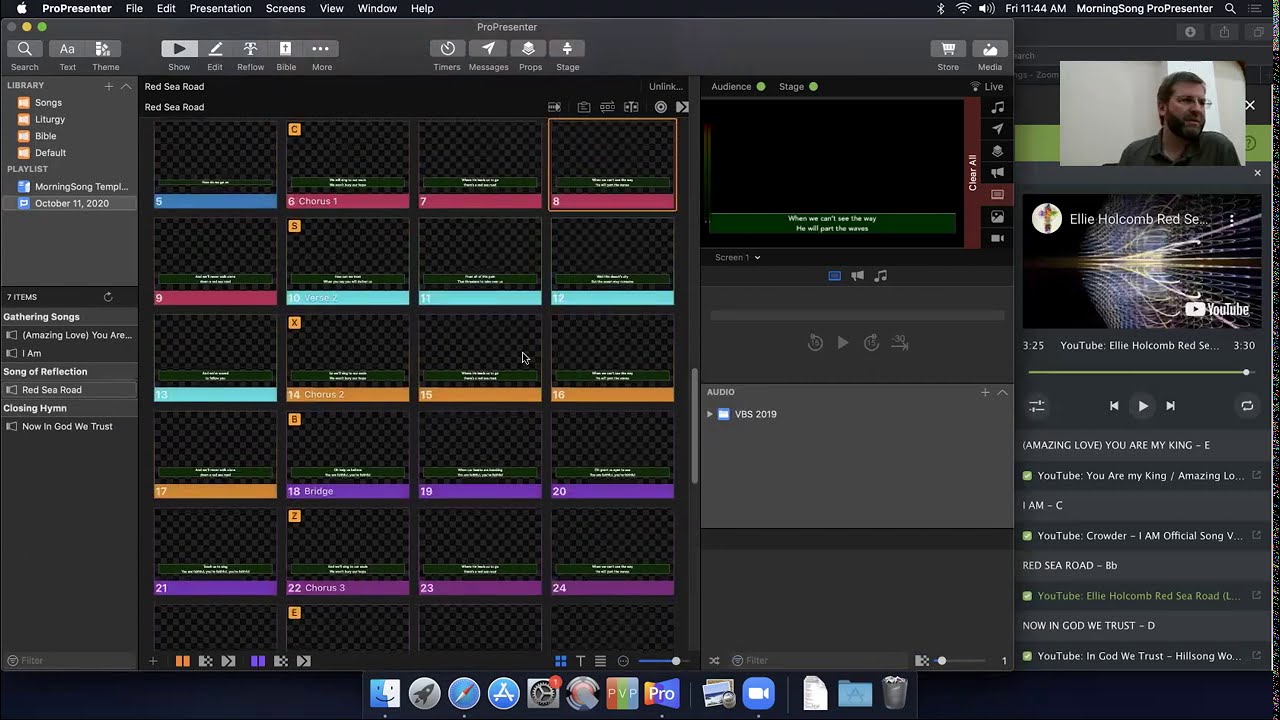The height and width of the screenshot is (720, 1280).
Task: Collapse the Audio panel
Action: 1002,392
